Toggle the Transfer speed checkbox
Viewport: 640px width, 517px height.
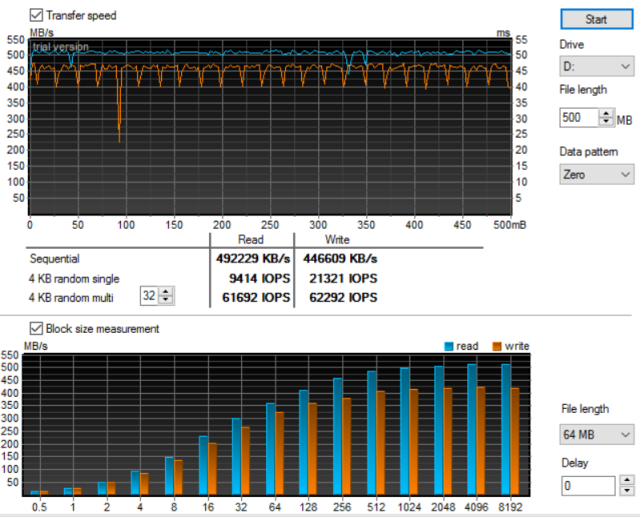pyautogui.click(x=37, y=15)
